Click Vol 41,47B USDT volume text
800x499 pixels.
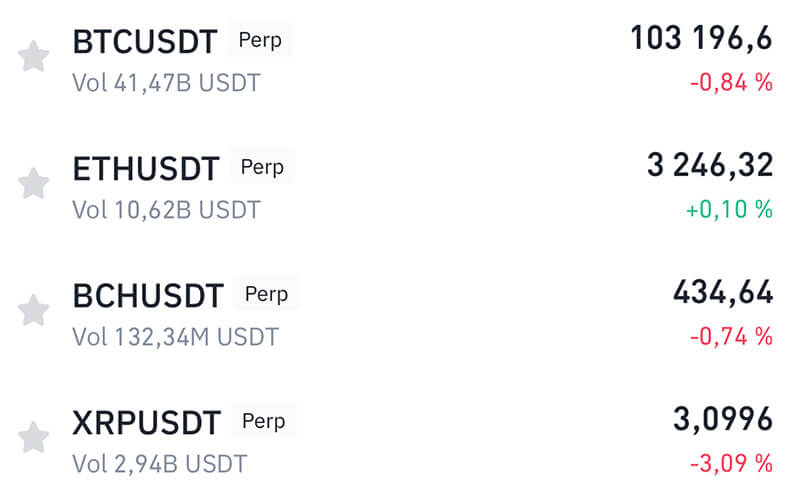[166, 83]
